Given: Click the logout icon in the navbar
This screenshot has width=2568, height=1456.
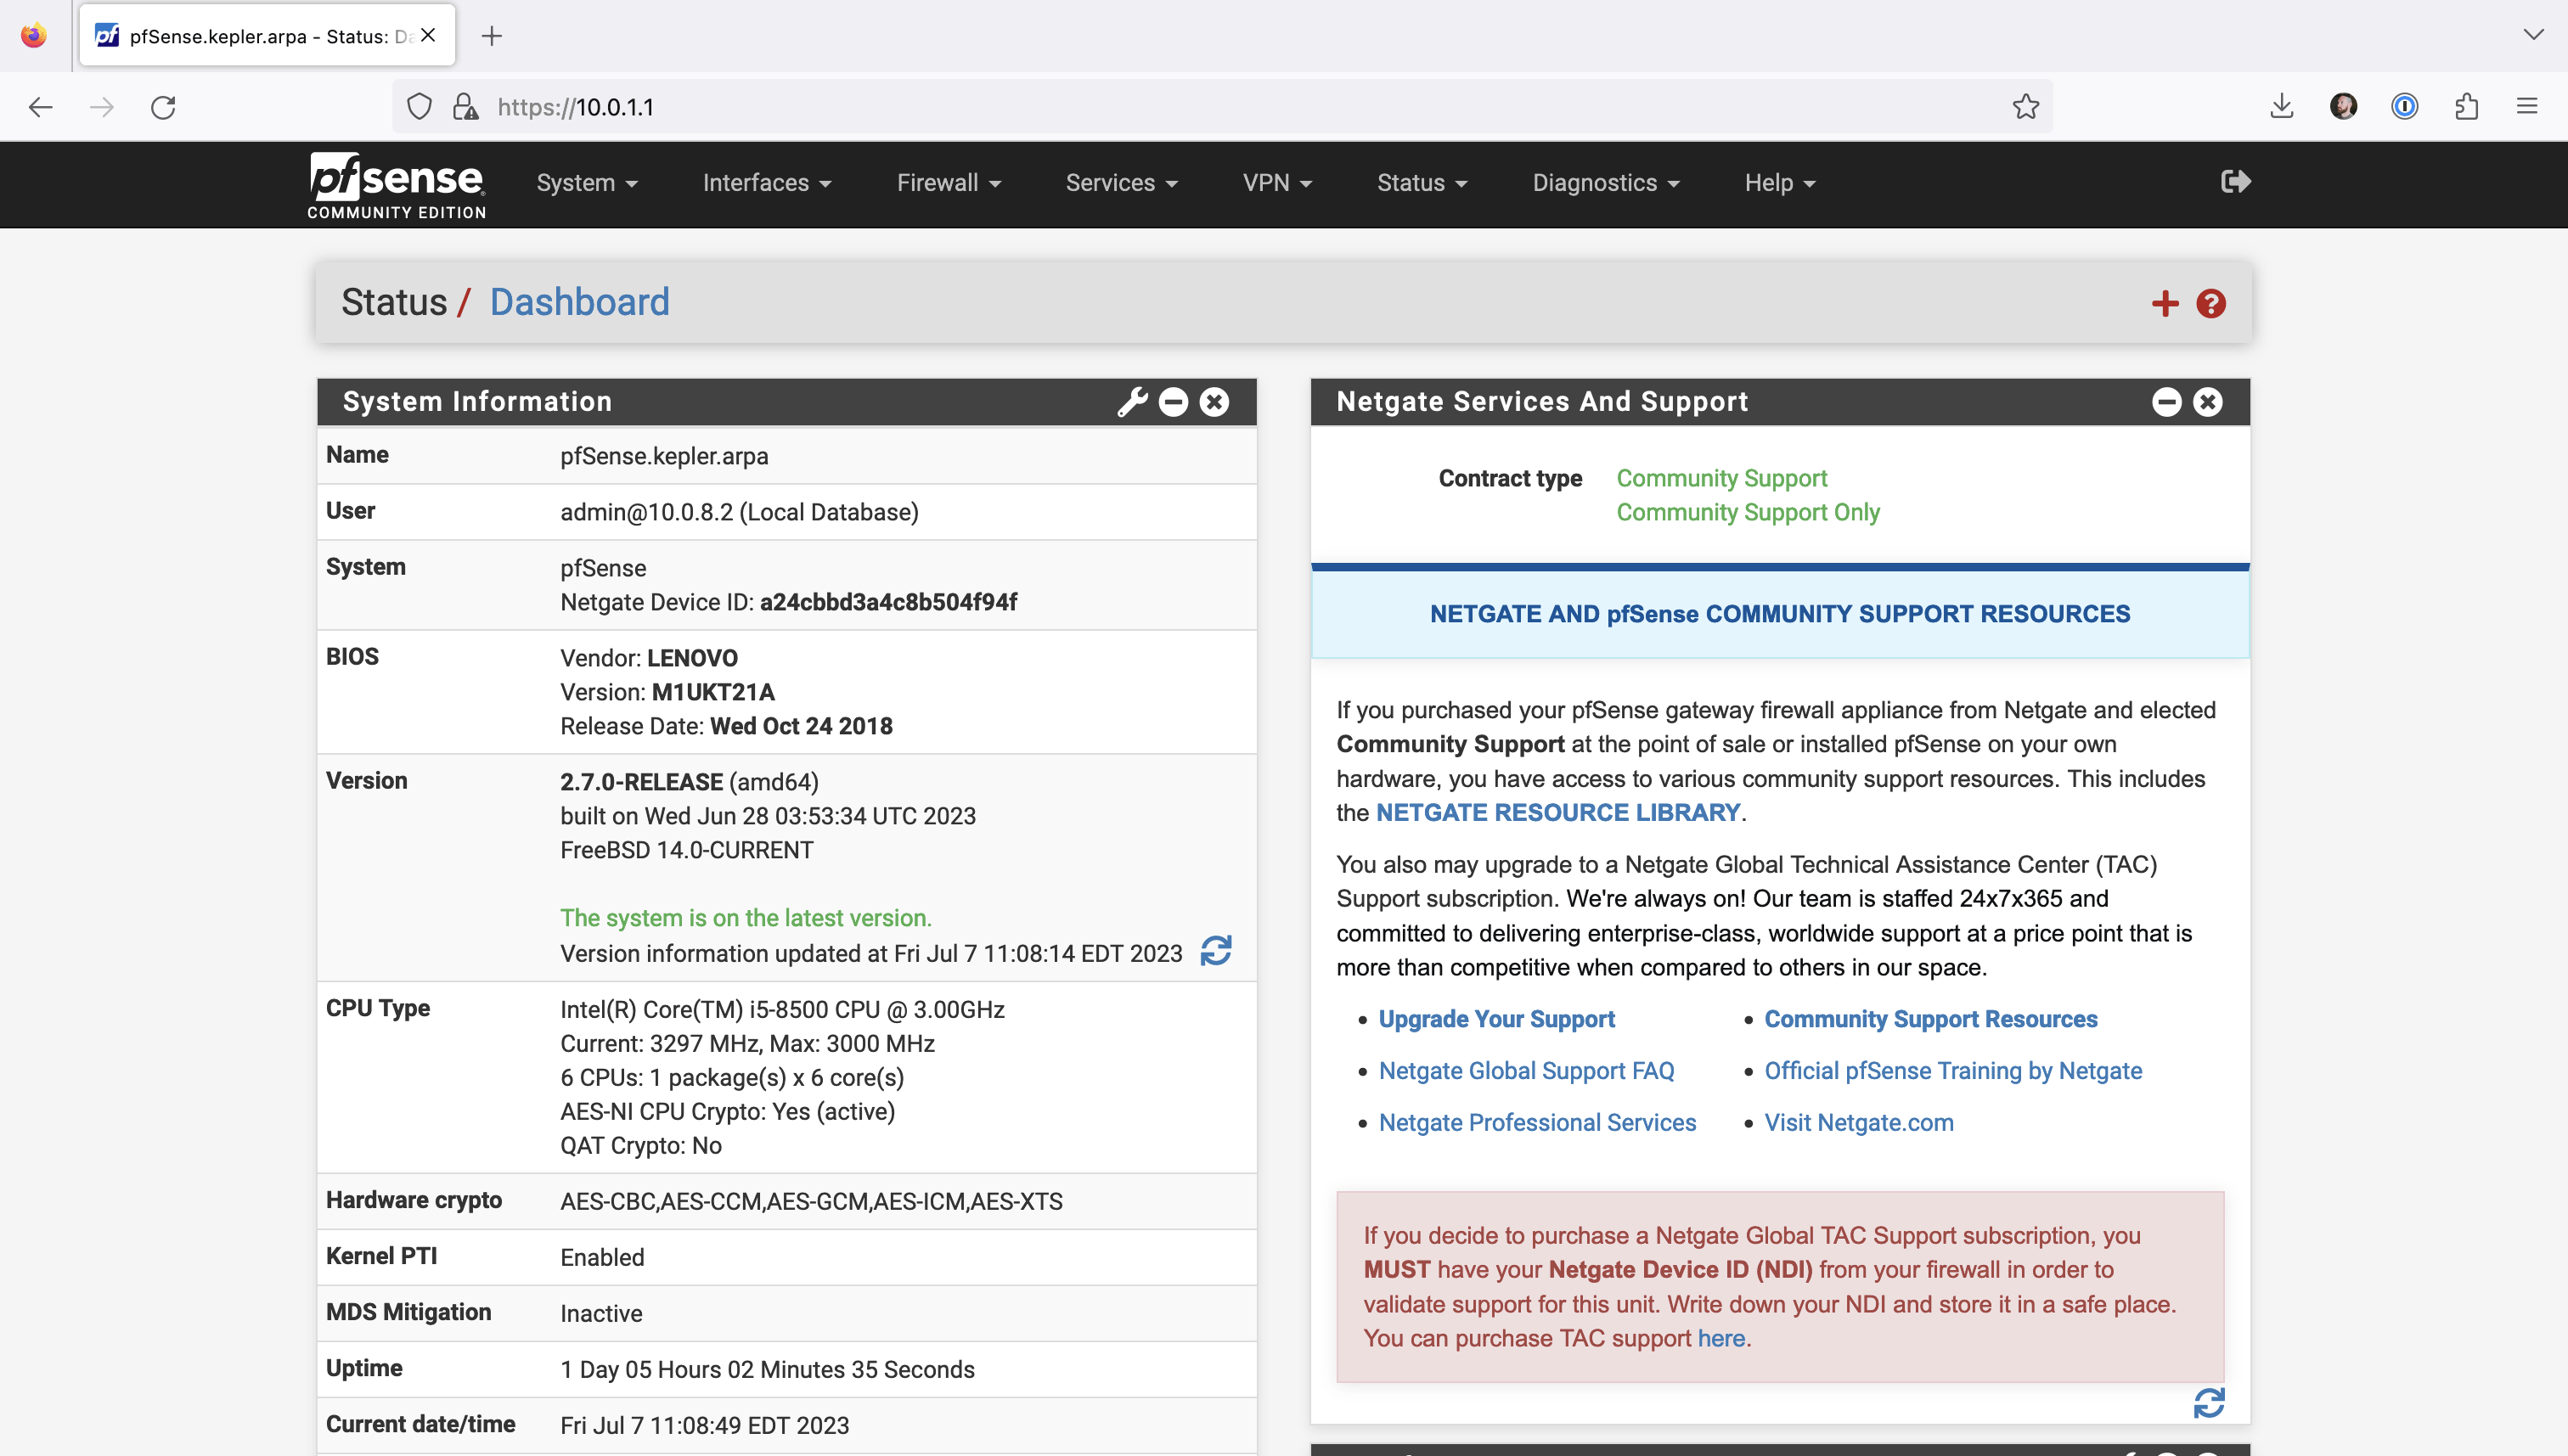Looking at the screenshot, I should (x=2235, y=181).
